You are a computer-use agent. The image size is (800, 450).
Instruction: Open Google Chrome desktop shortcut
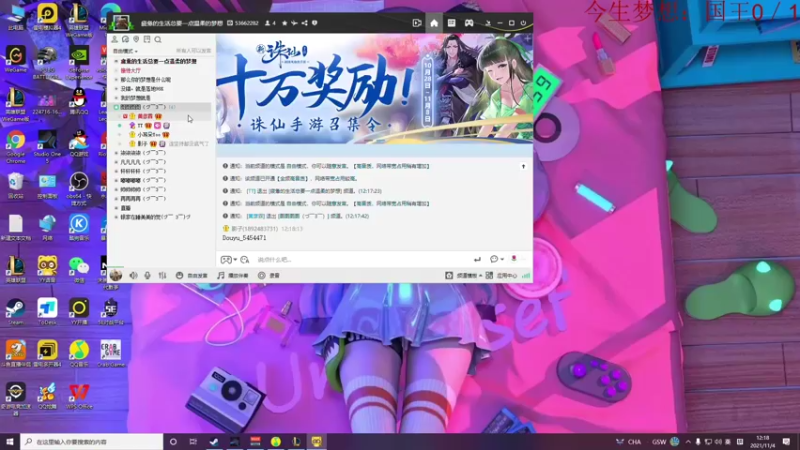pos(15,146)
